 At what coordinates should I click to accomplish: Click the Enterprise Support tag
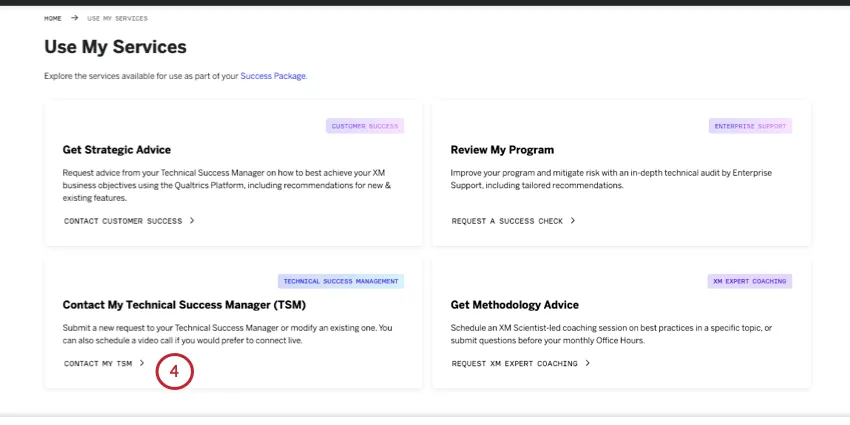(751, 126)
